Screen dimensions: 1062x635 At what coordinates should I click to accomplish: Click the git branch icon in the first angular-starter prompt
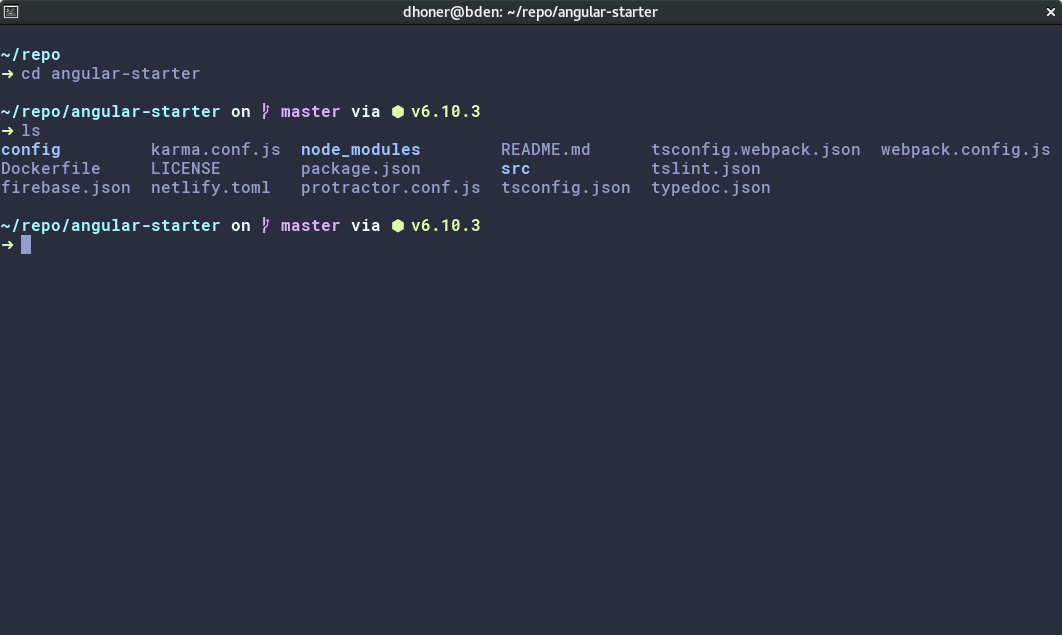point(266,112)
